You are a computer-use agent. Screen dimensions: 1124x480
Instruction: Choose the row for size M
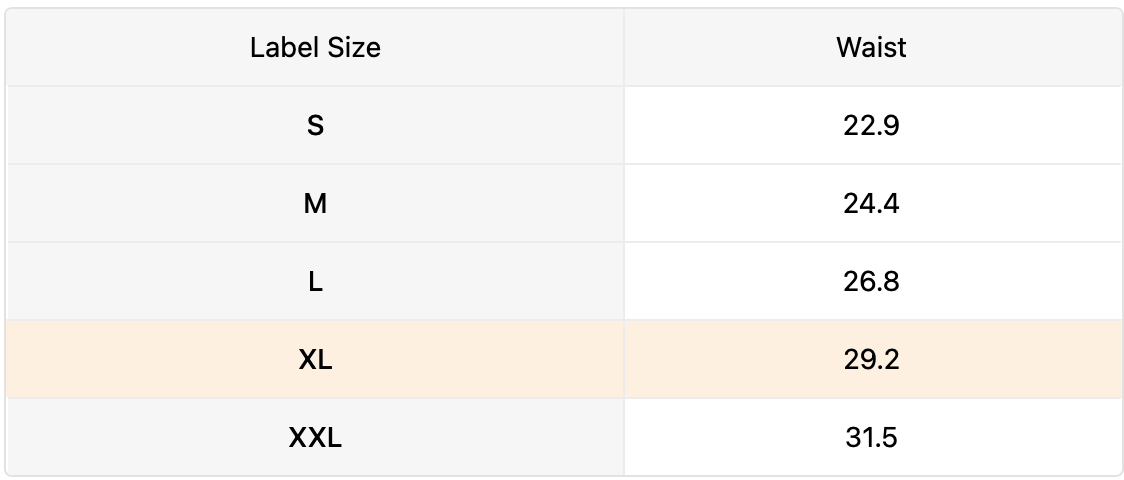tap(562, 204)
